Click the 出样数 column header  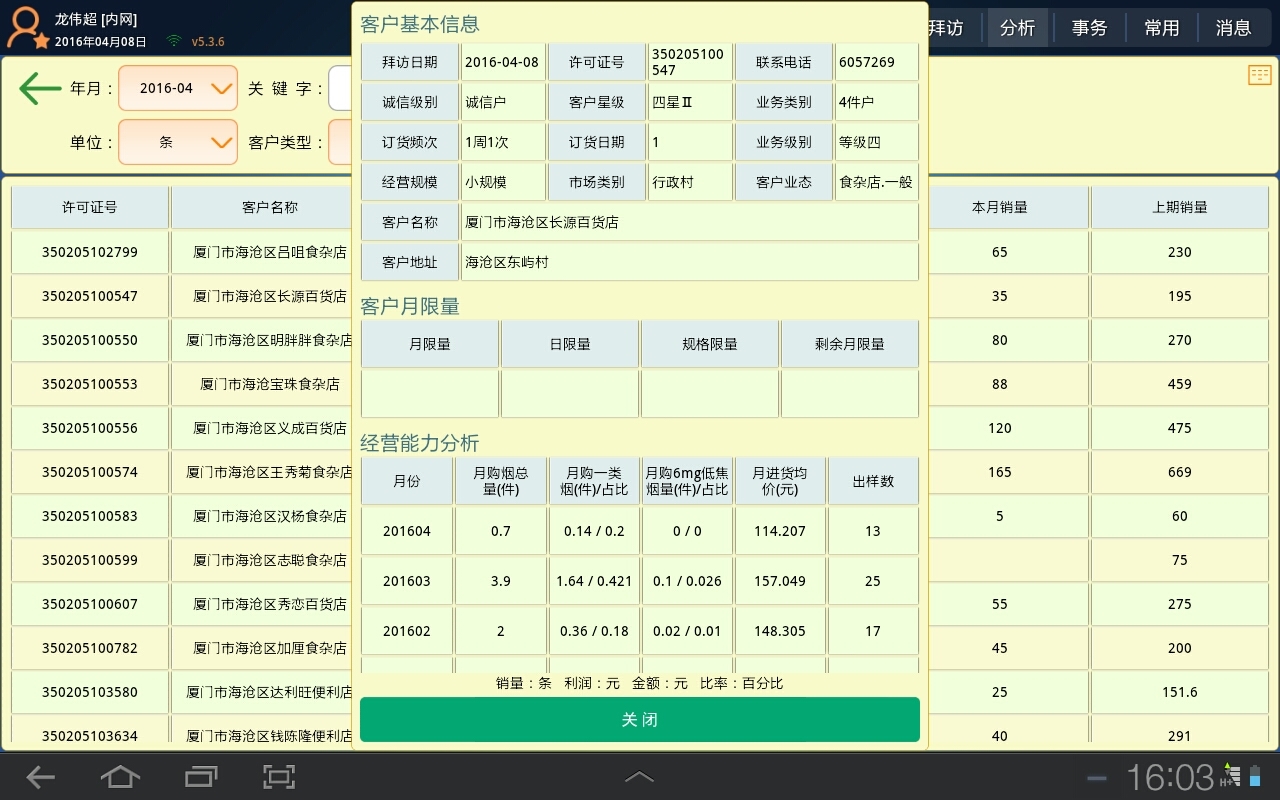pyautogui.click(x=873, y=481)
